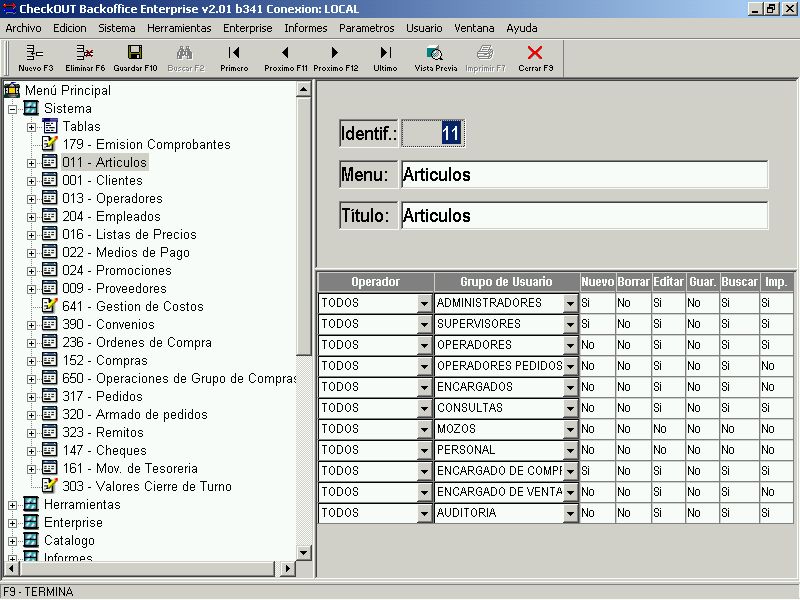Expand the 013 - Operadores node

32,199
